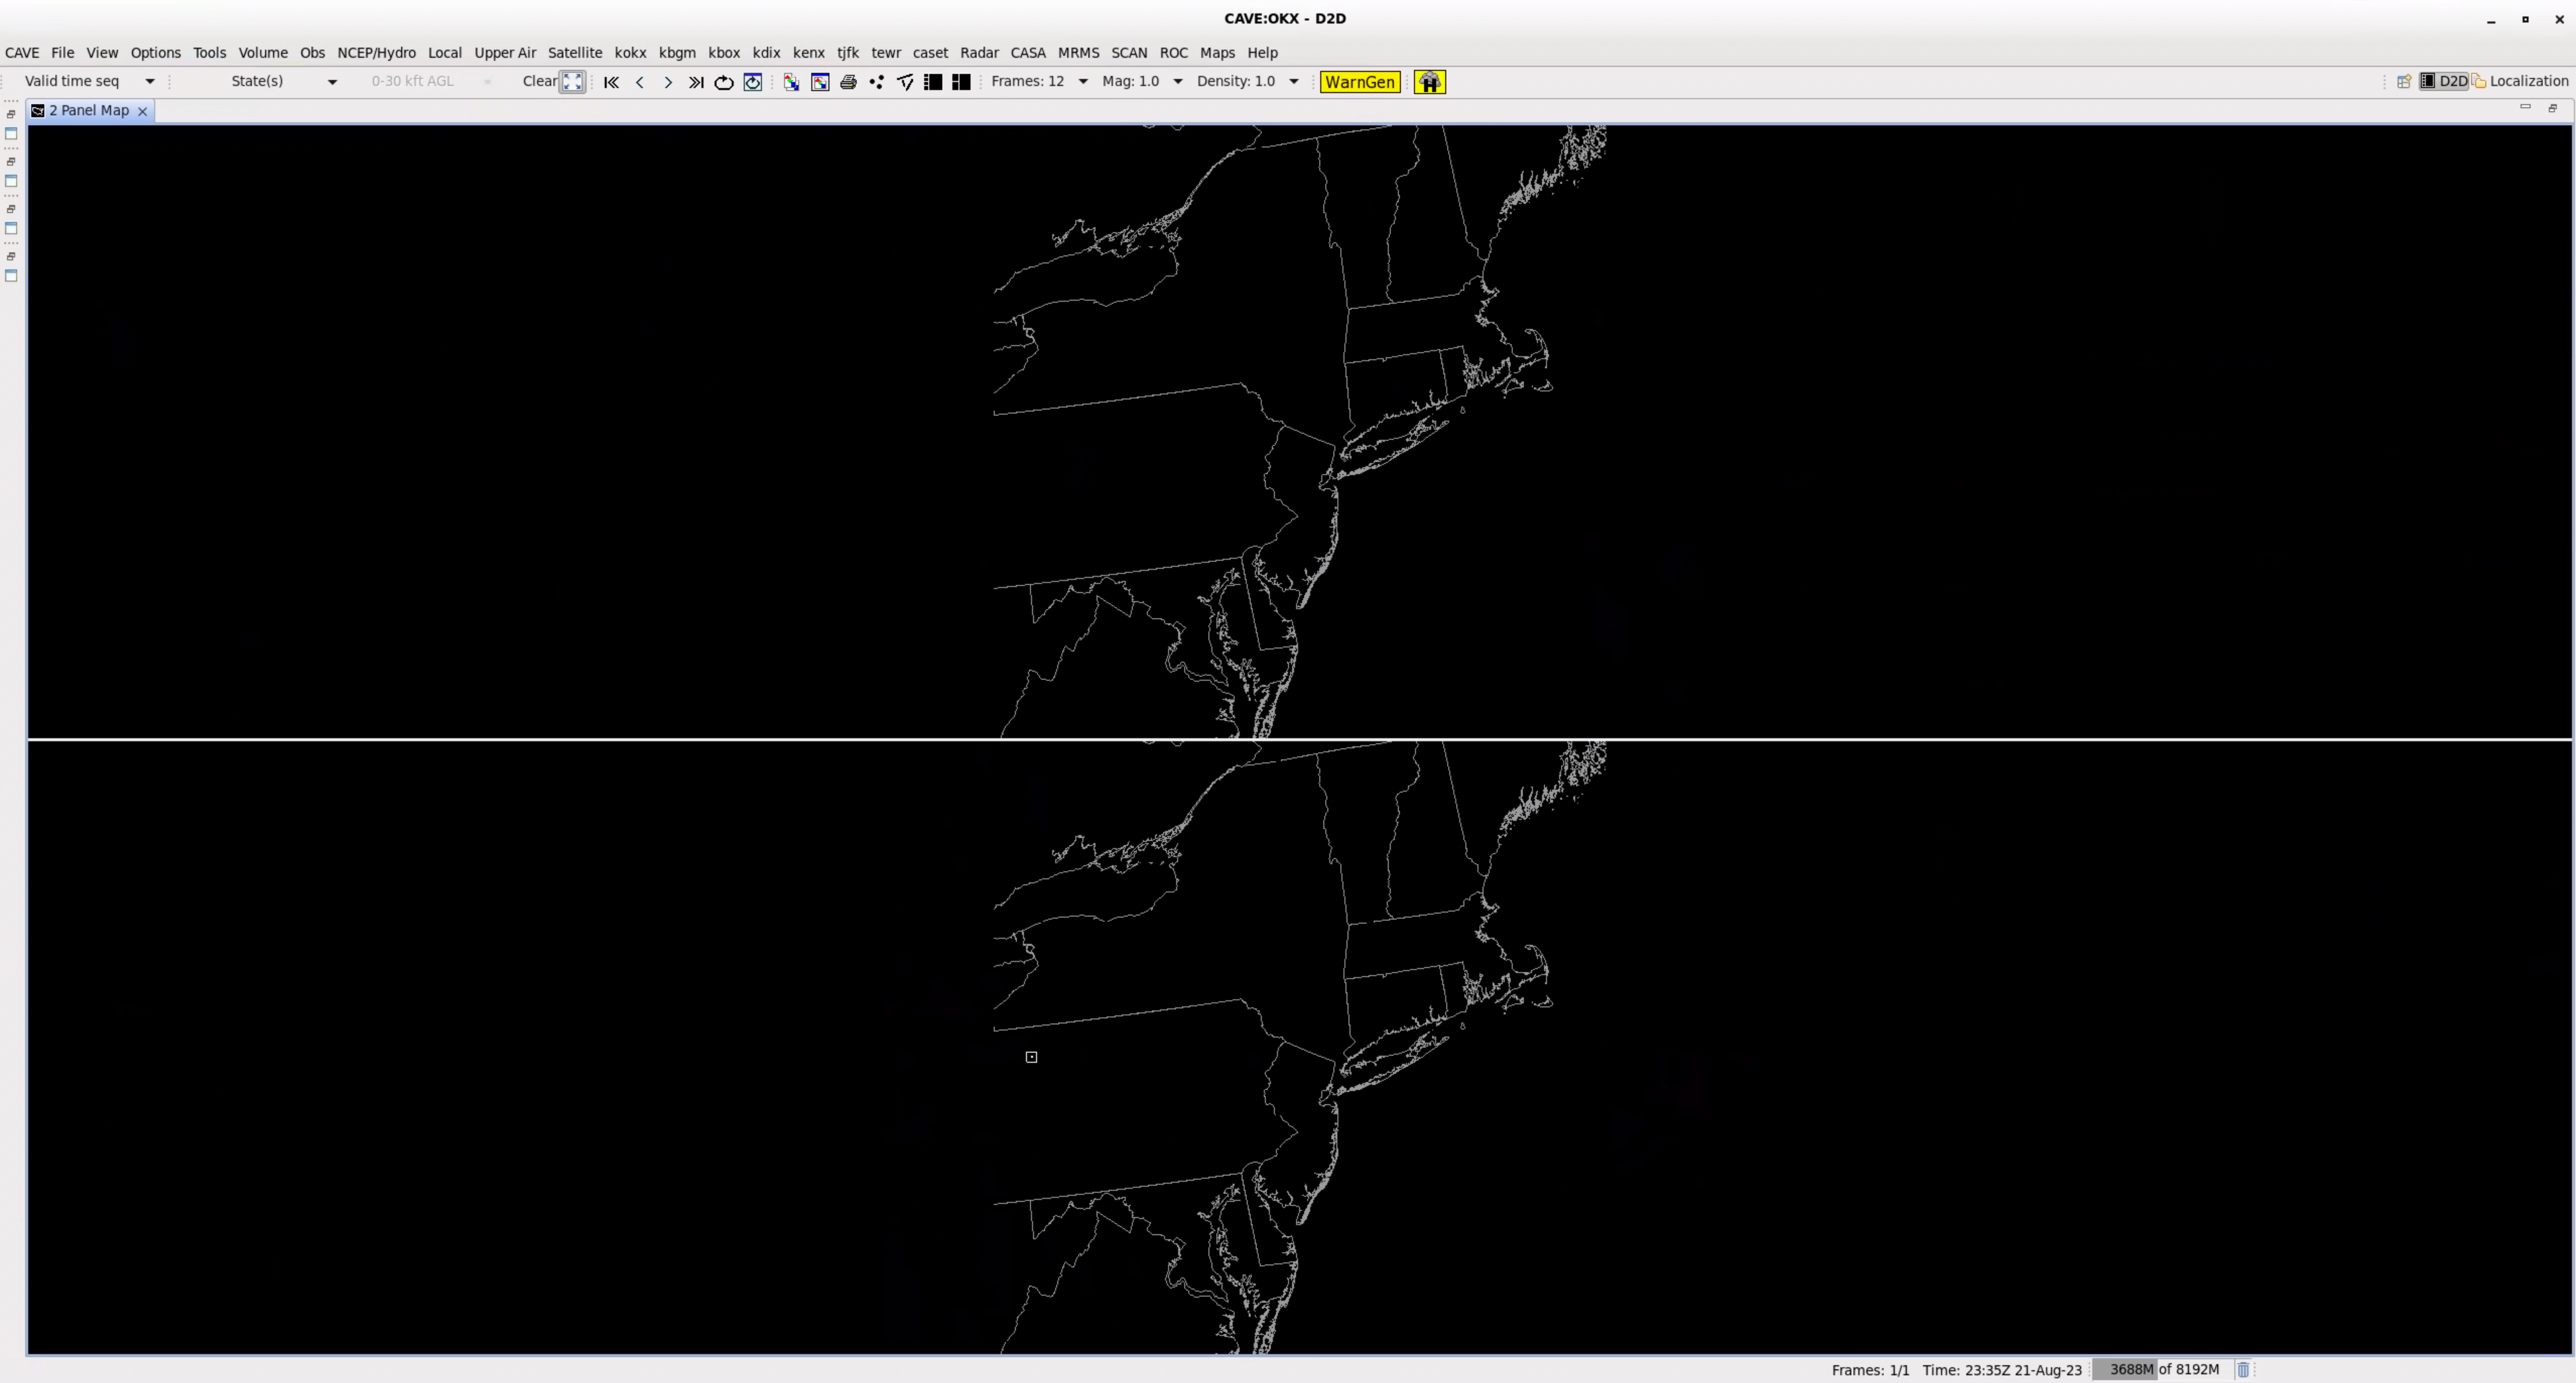
Task: Open the Tools menu
Action: (209, 52)
